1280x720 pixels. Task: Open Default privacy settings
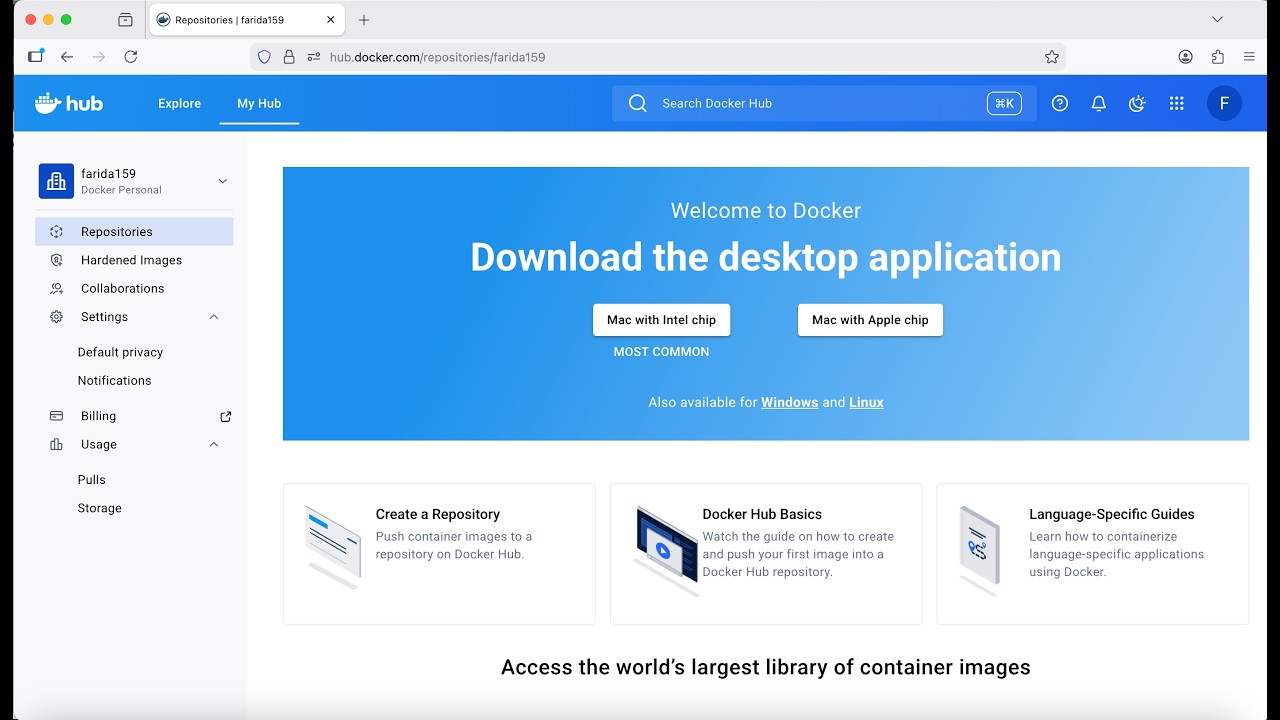(x=120, y=352)
